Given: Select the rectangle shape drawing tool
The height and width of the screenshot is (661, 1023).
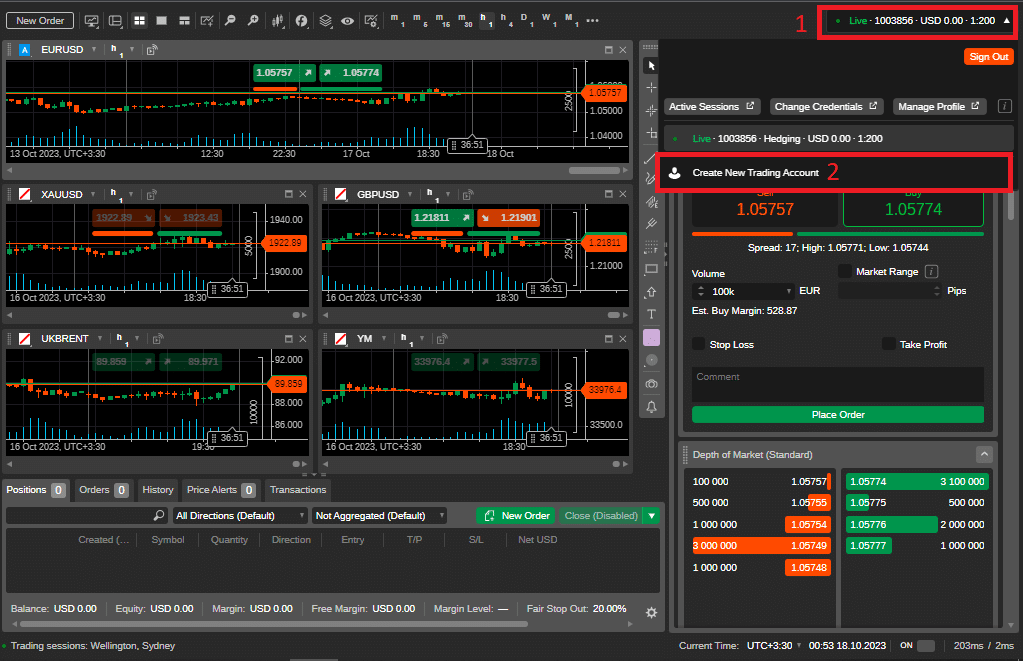Looking at the screenshot, I should pyautogui.click(x=651, y=269).
